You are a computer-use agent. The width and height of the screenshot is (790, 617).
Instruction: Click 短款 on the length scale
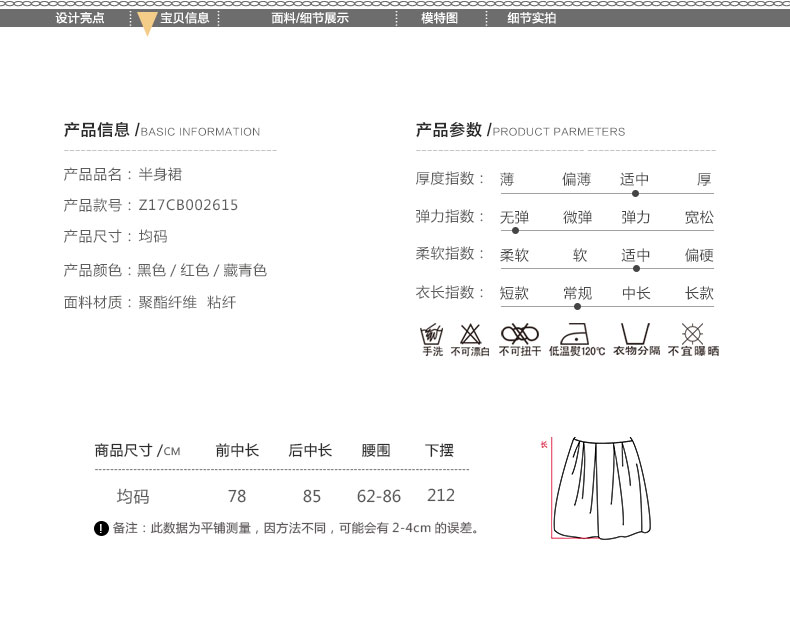click(x=514, y=293)
